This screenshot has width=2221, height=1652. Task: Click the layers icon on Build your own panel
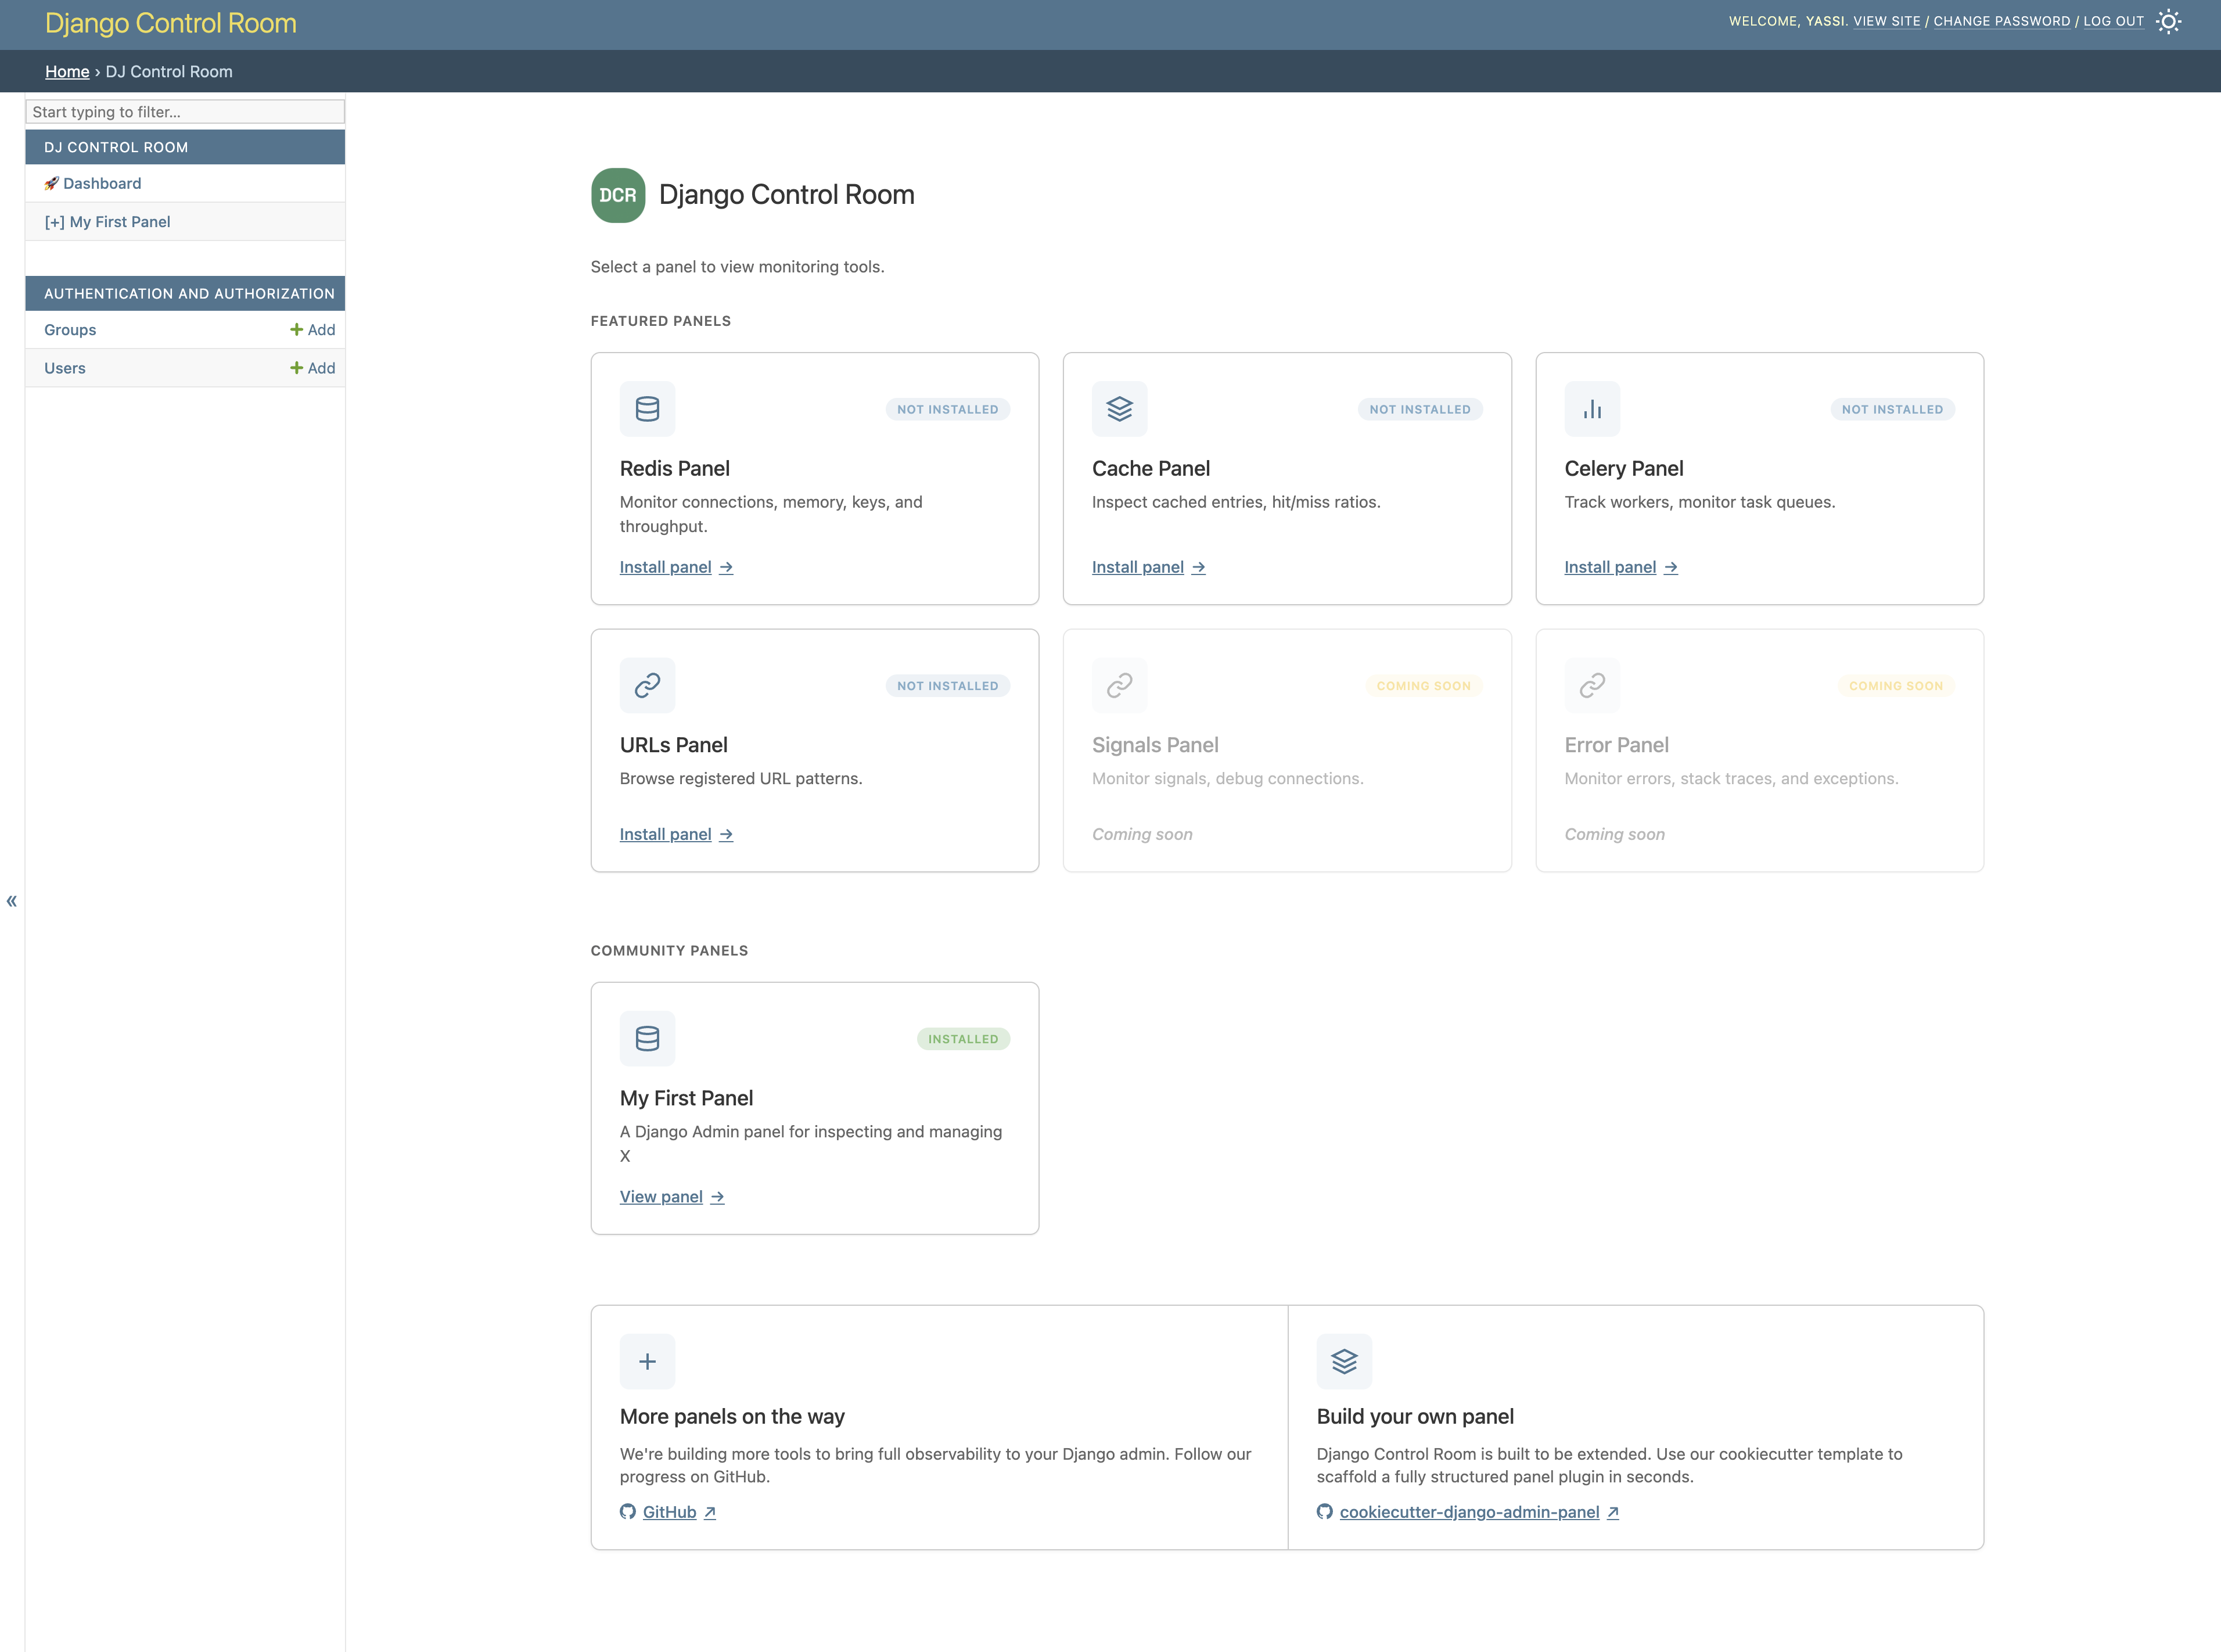pyautogui.click(x=1344, y=1361)
